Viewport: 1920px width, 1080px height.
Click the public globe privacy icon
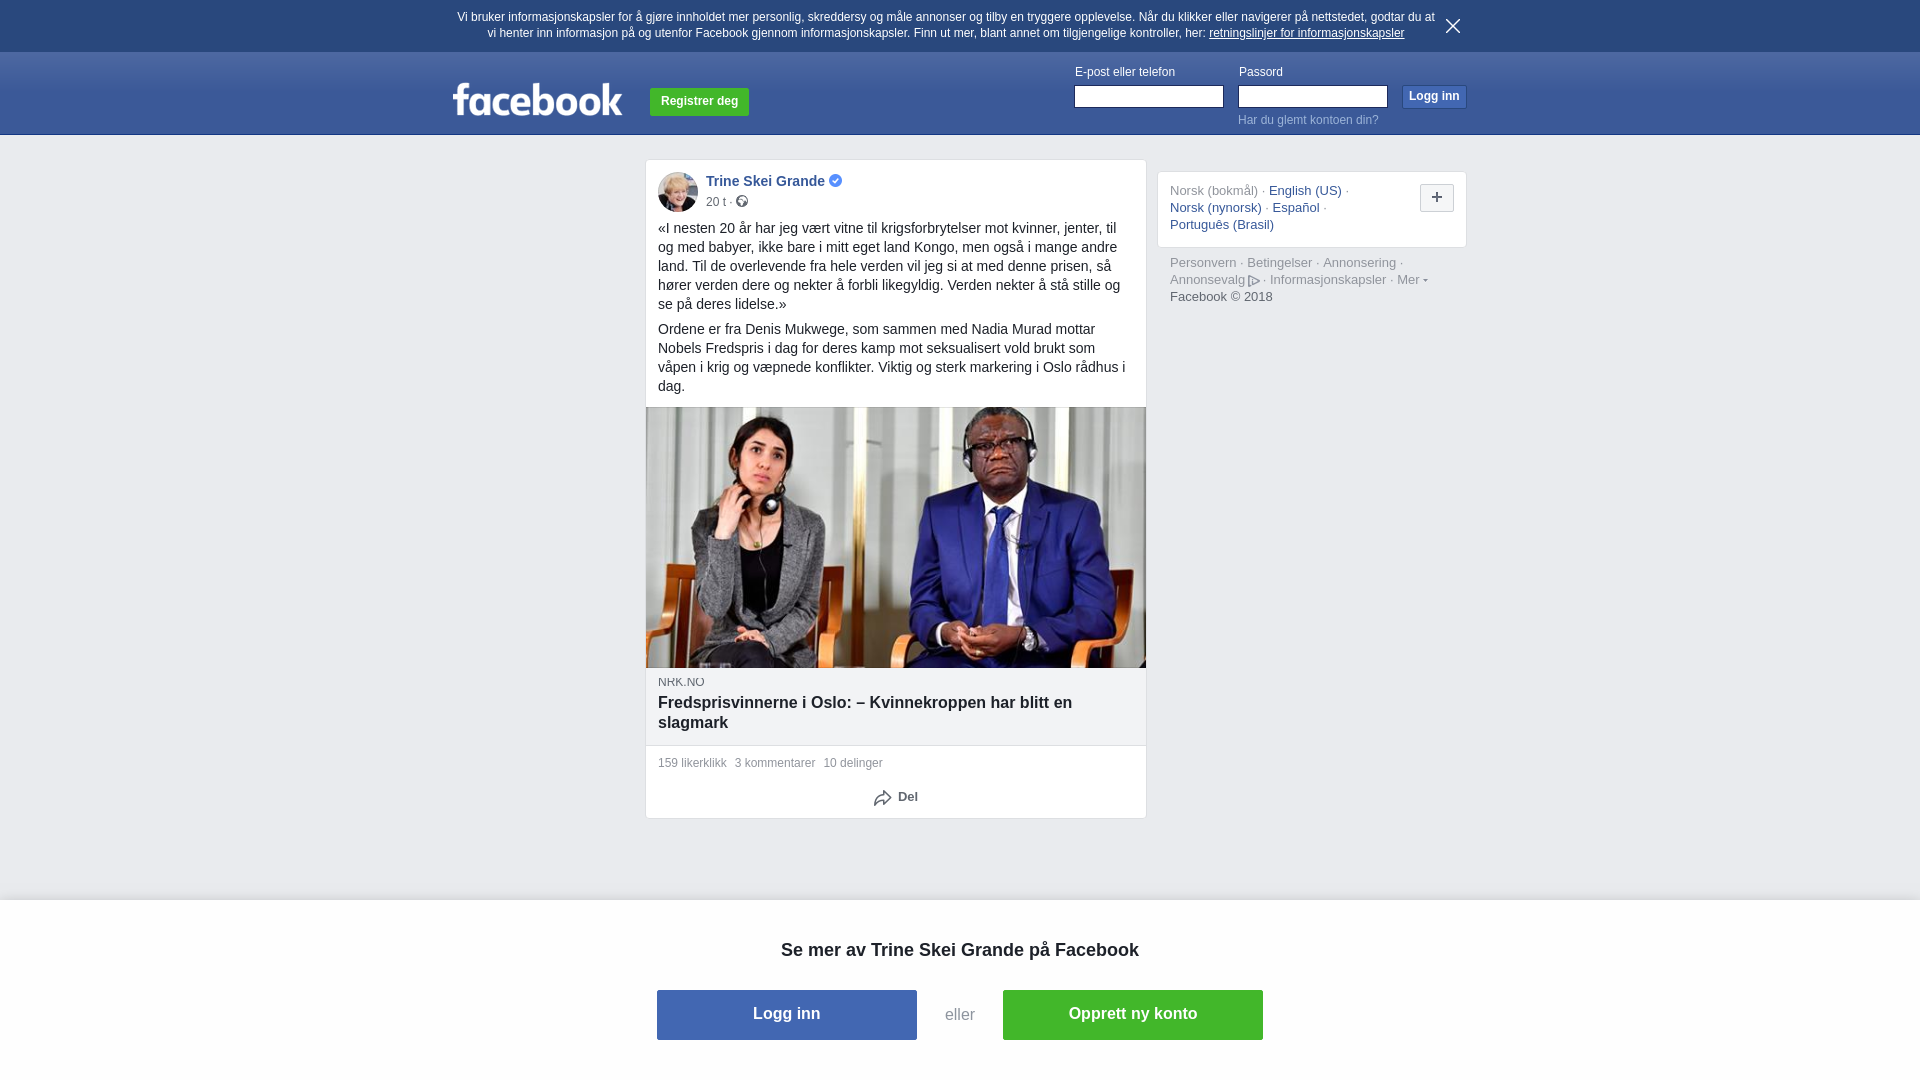742,201
